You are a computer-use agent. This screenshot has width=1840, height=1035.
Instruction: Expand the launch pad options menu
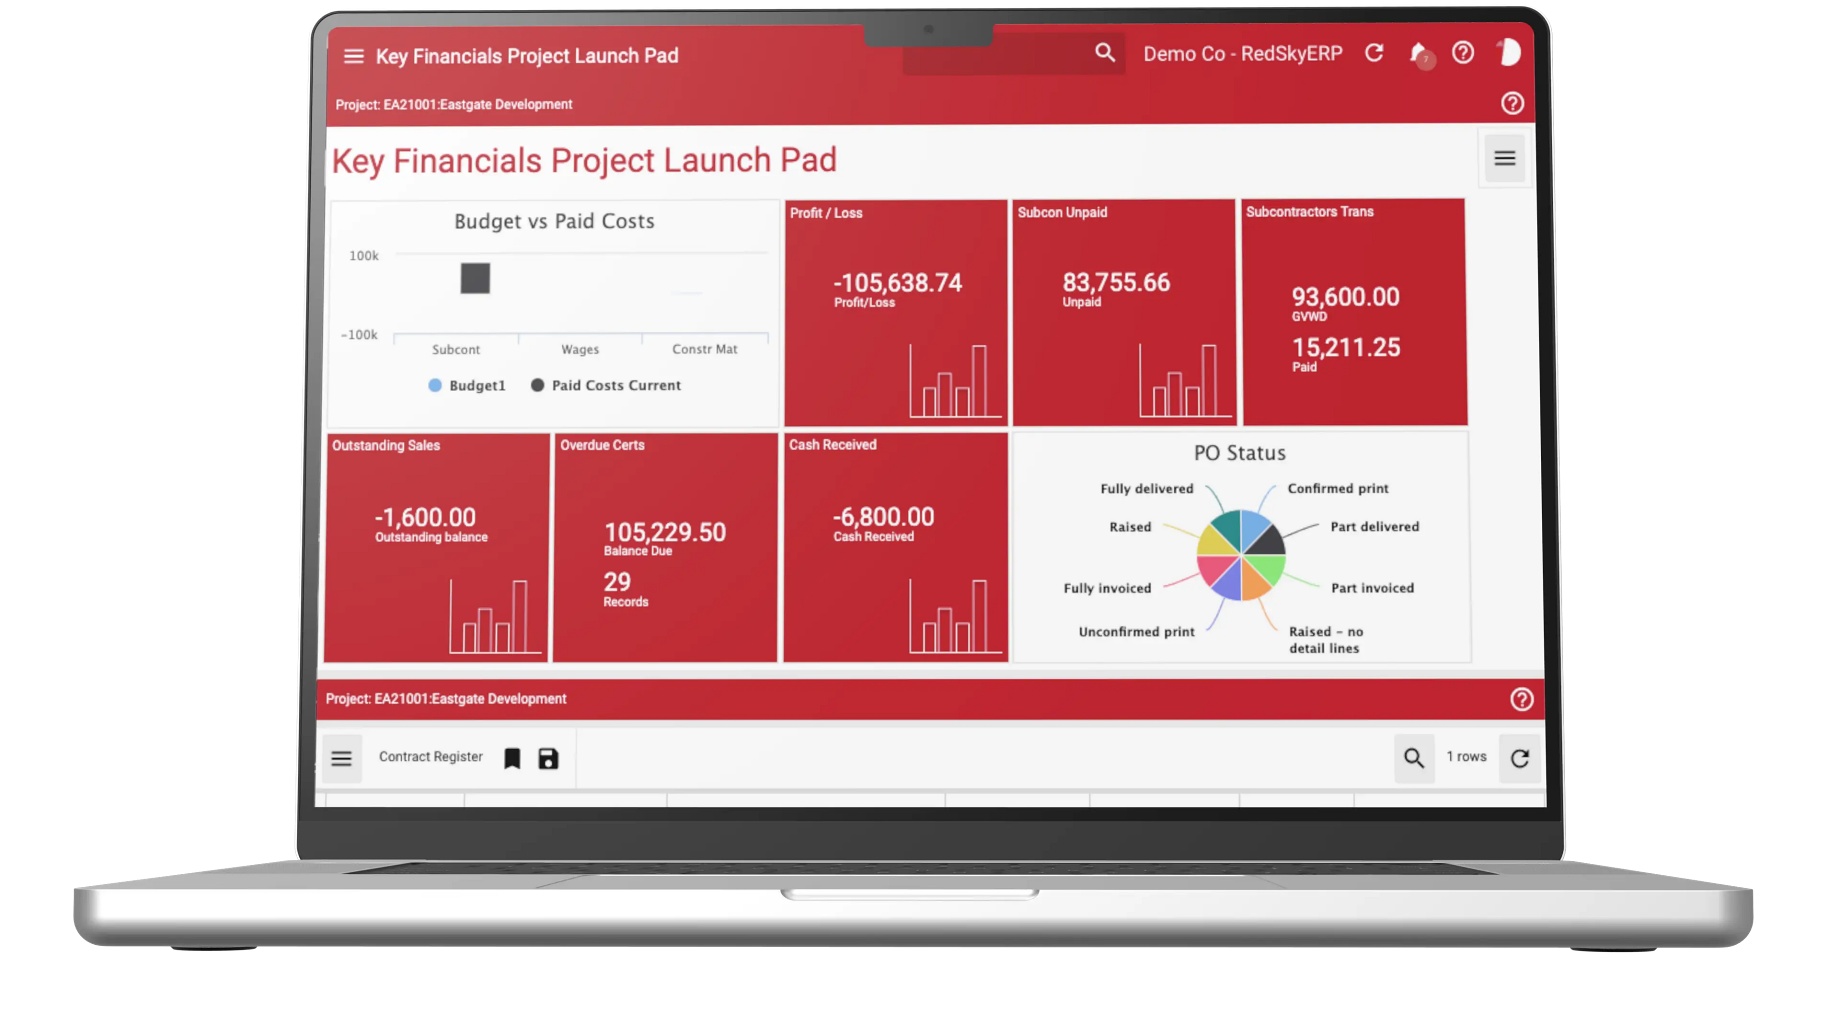pos(1504,159)
